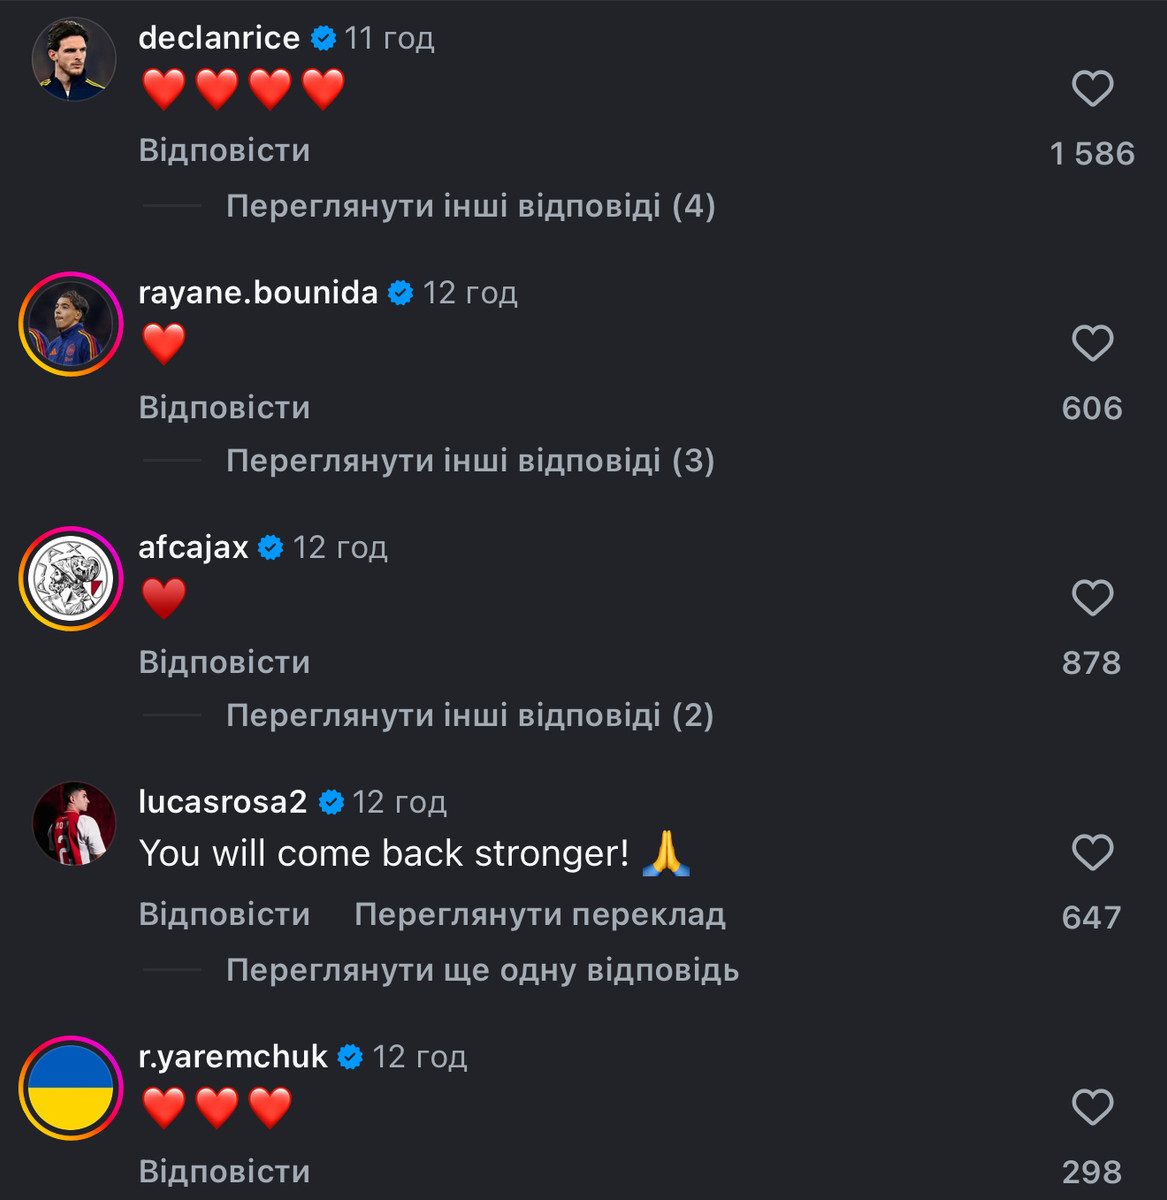Open the declanrice username link
1167x1200 pixels.
[x=219, y=38]
